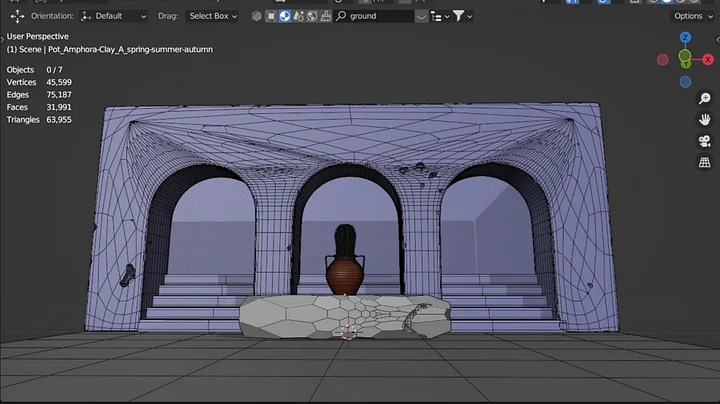Click the funnel filter icon

(x=458, y=16)
